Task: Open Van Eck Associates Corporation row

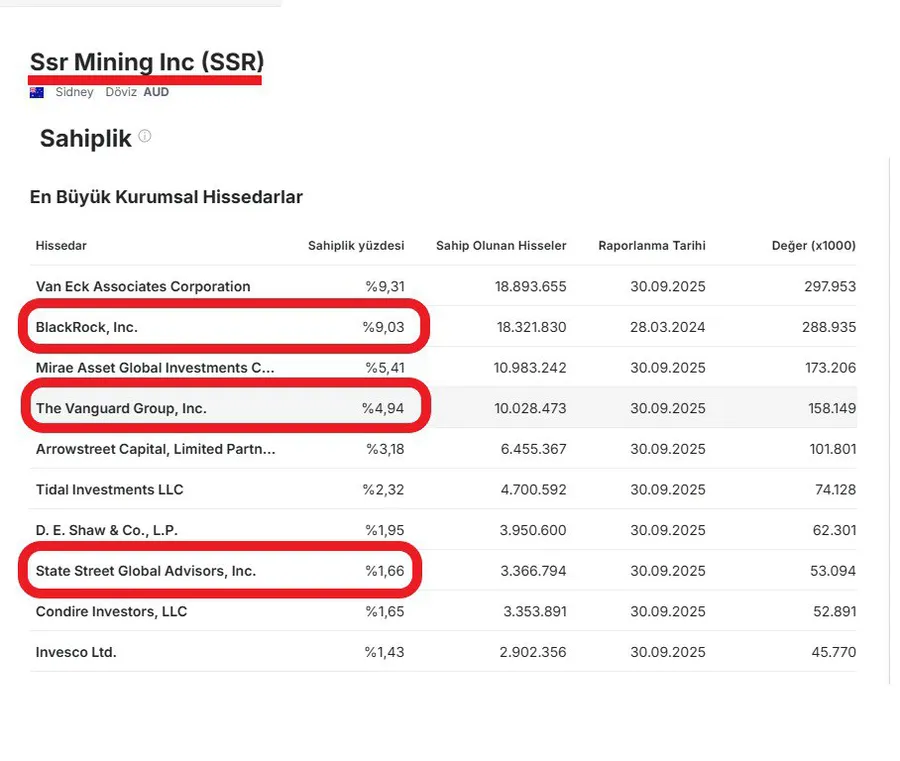Action: click(143, 287)
